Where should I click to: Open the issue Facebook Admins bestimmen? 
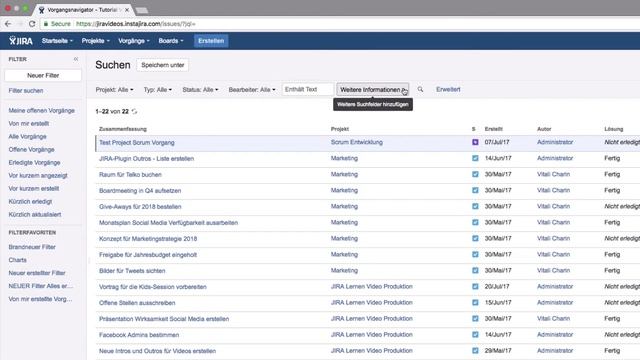[x=139, y=335]
